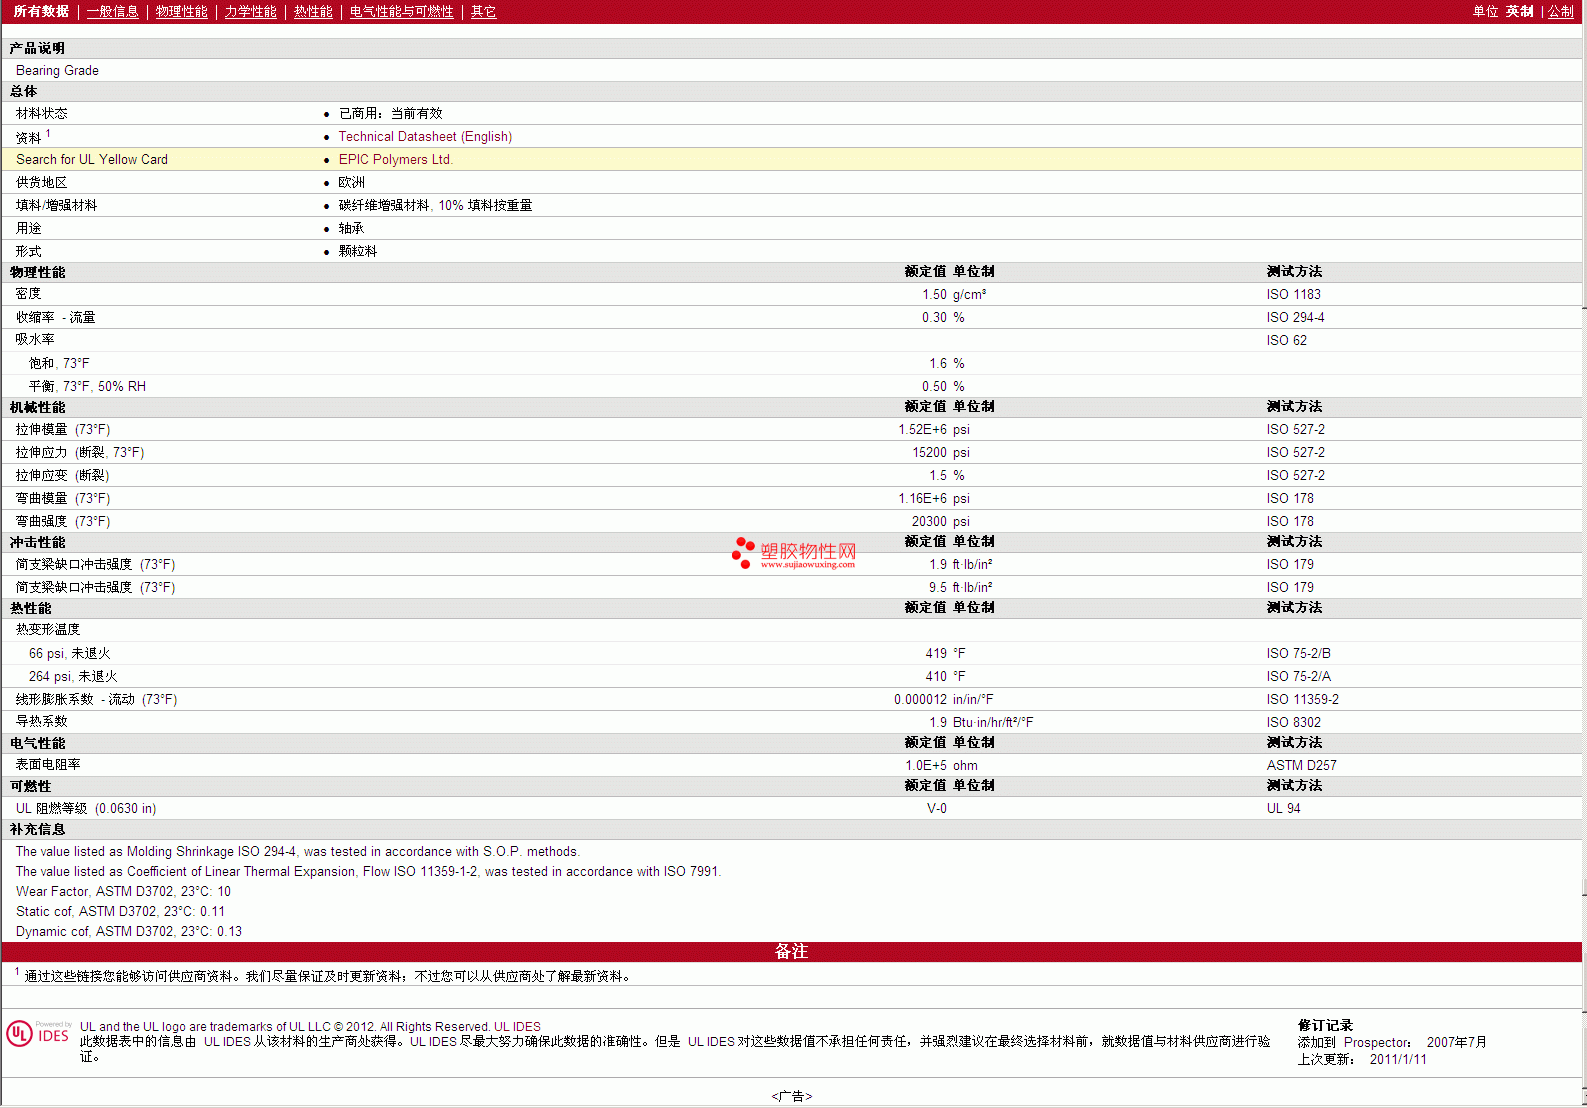Click the 广告 placeholder at page bottom
This screenshot has height=1108, width=1587.
coord(791,1097)
